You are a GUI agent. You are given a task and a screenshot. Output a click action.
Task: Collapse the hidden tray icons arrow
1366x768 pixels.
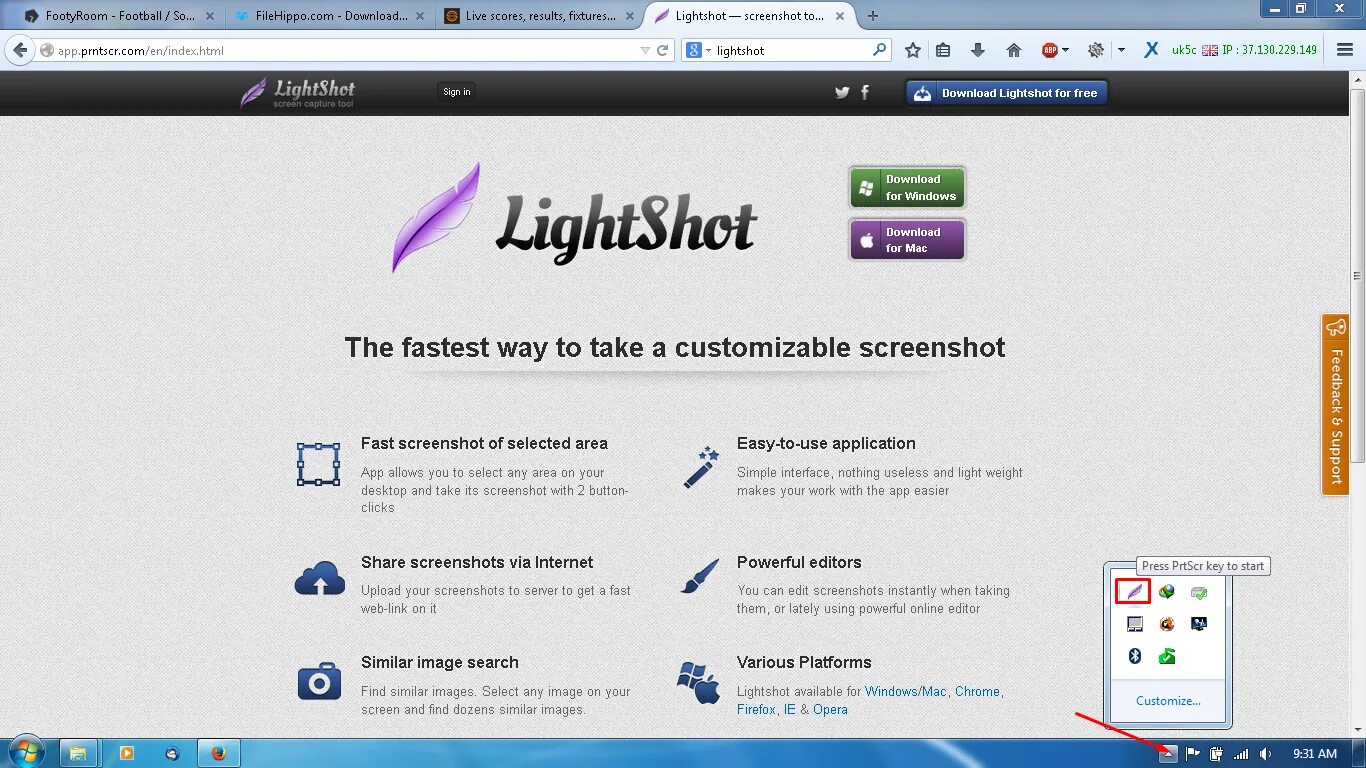(1168, 754)
